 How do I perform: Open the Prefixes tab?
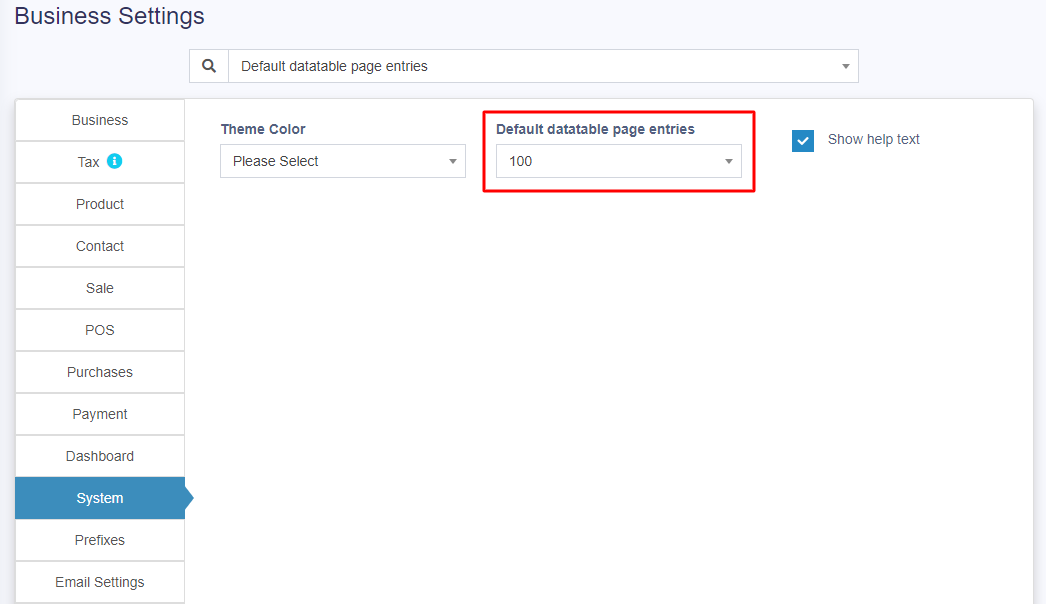100,540
